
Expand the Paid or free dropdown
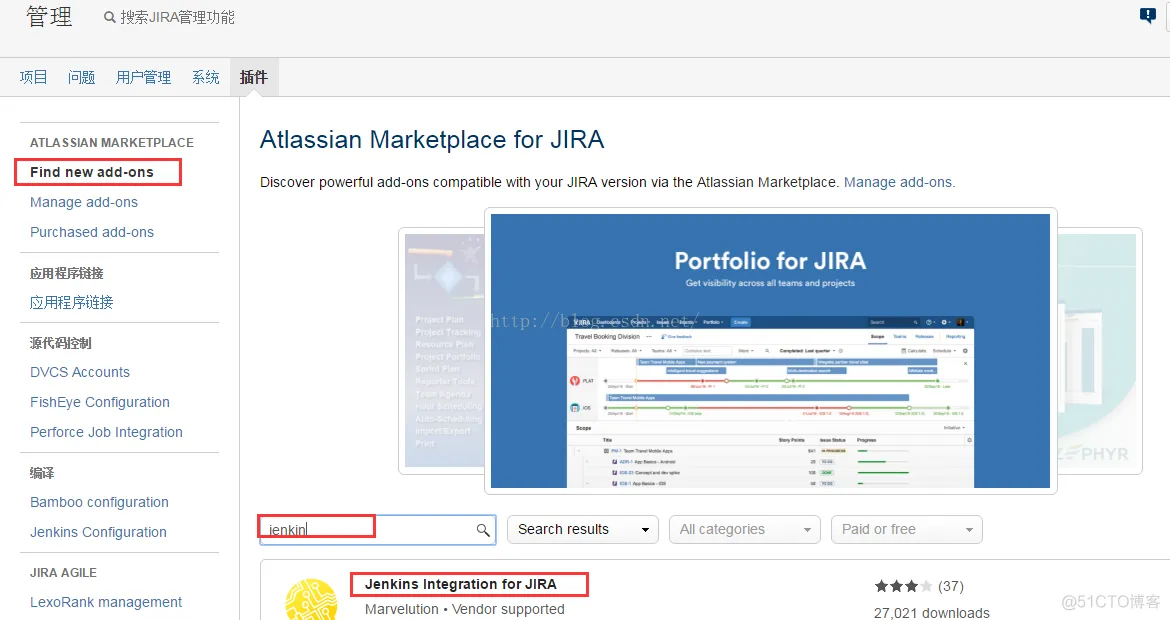[x=907, y=529]
